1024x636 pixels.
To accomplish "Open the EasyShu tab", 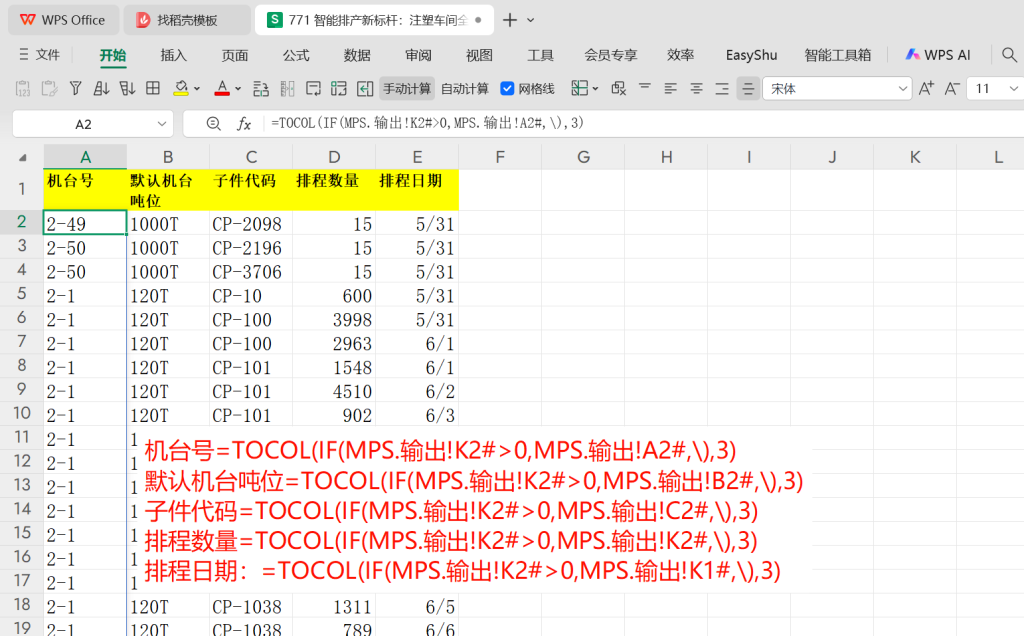I will [751, 56].
